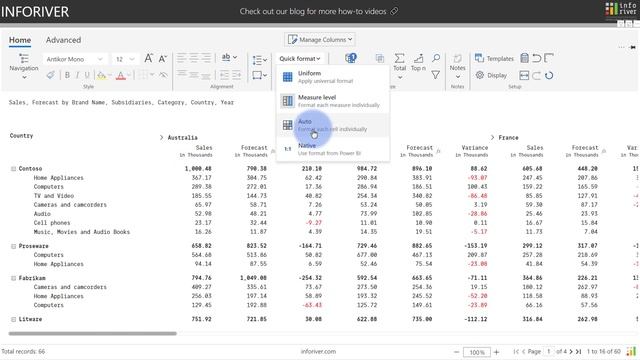Open the Manage Columns dropdown

(x=320, y=40)
